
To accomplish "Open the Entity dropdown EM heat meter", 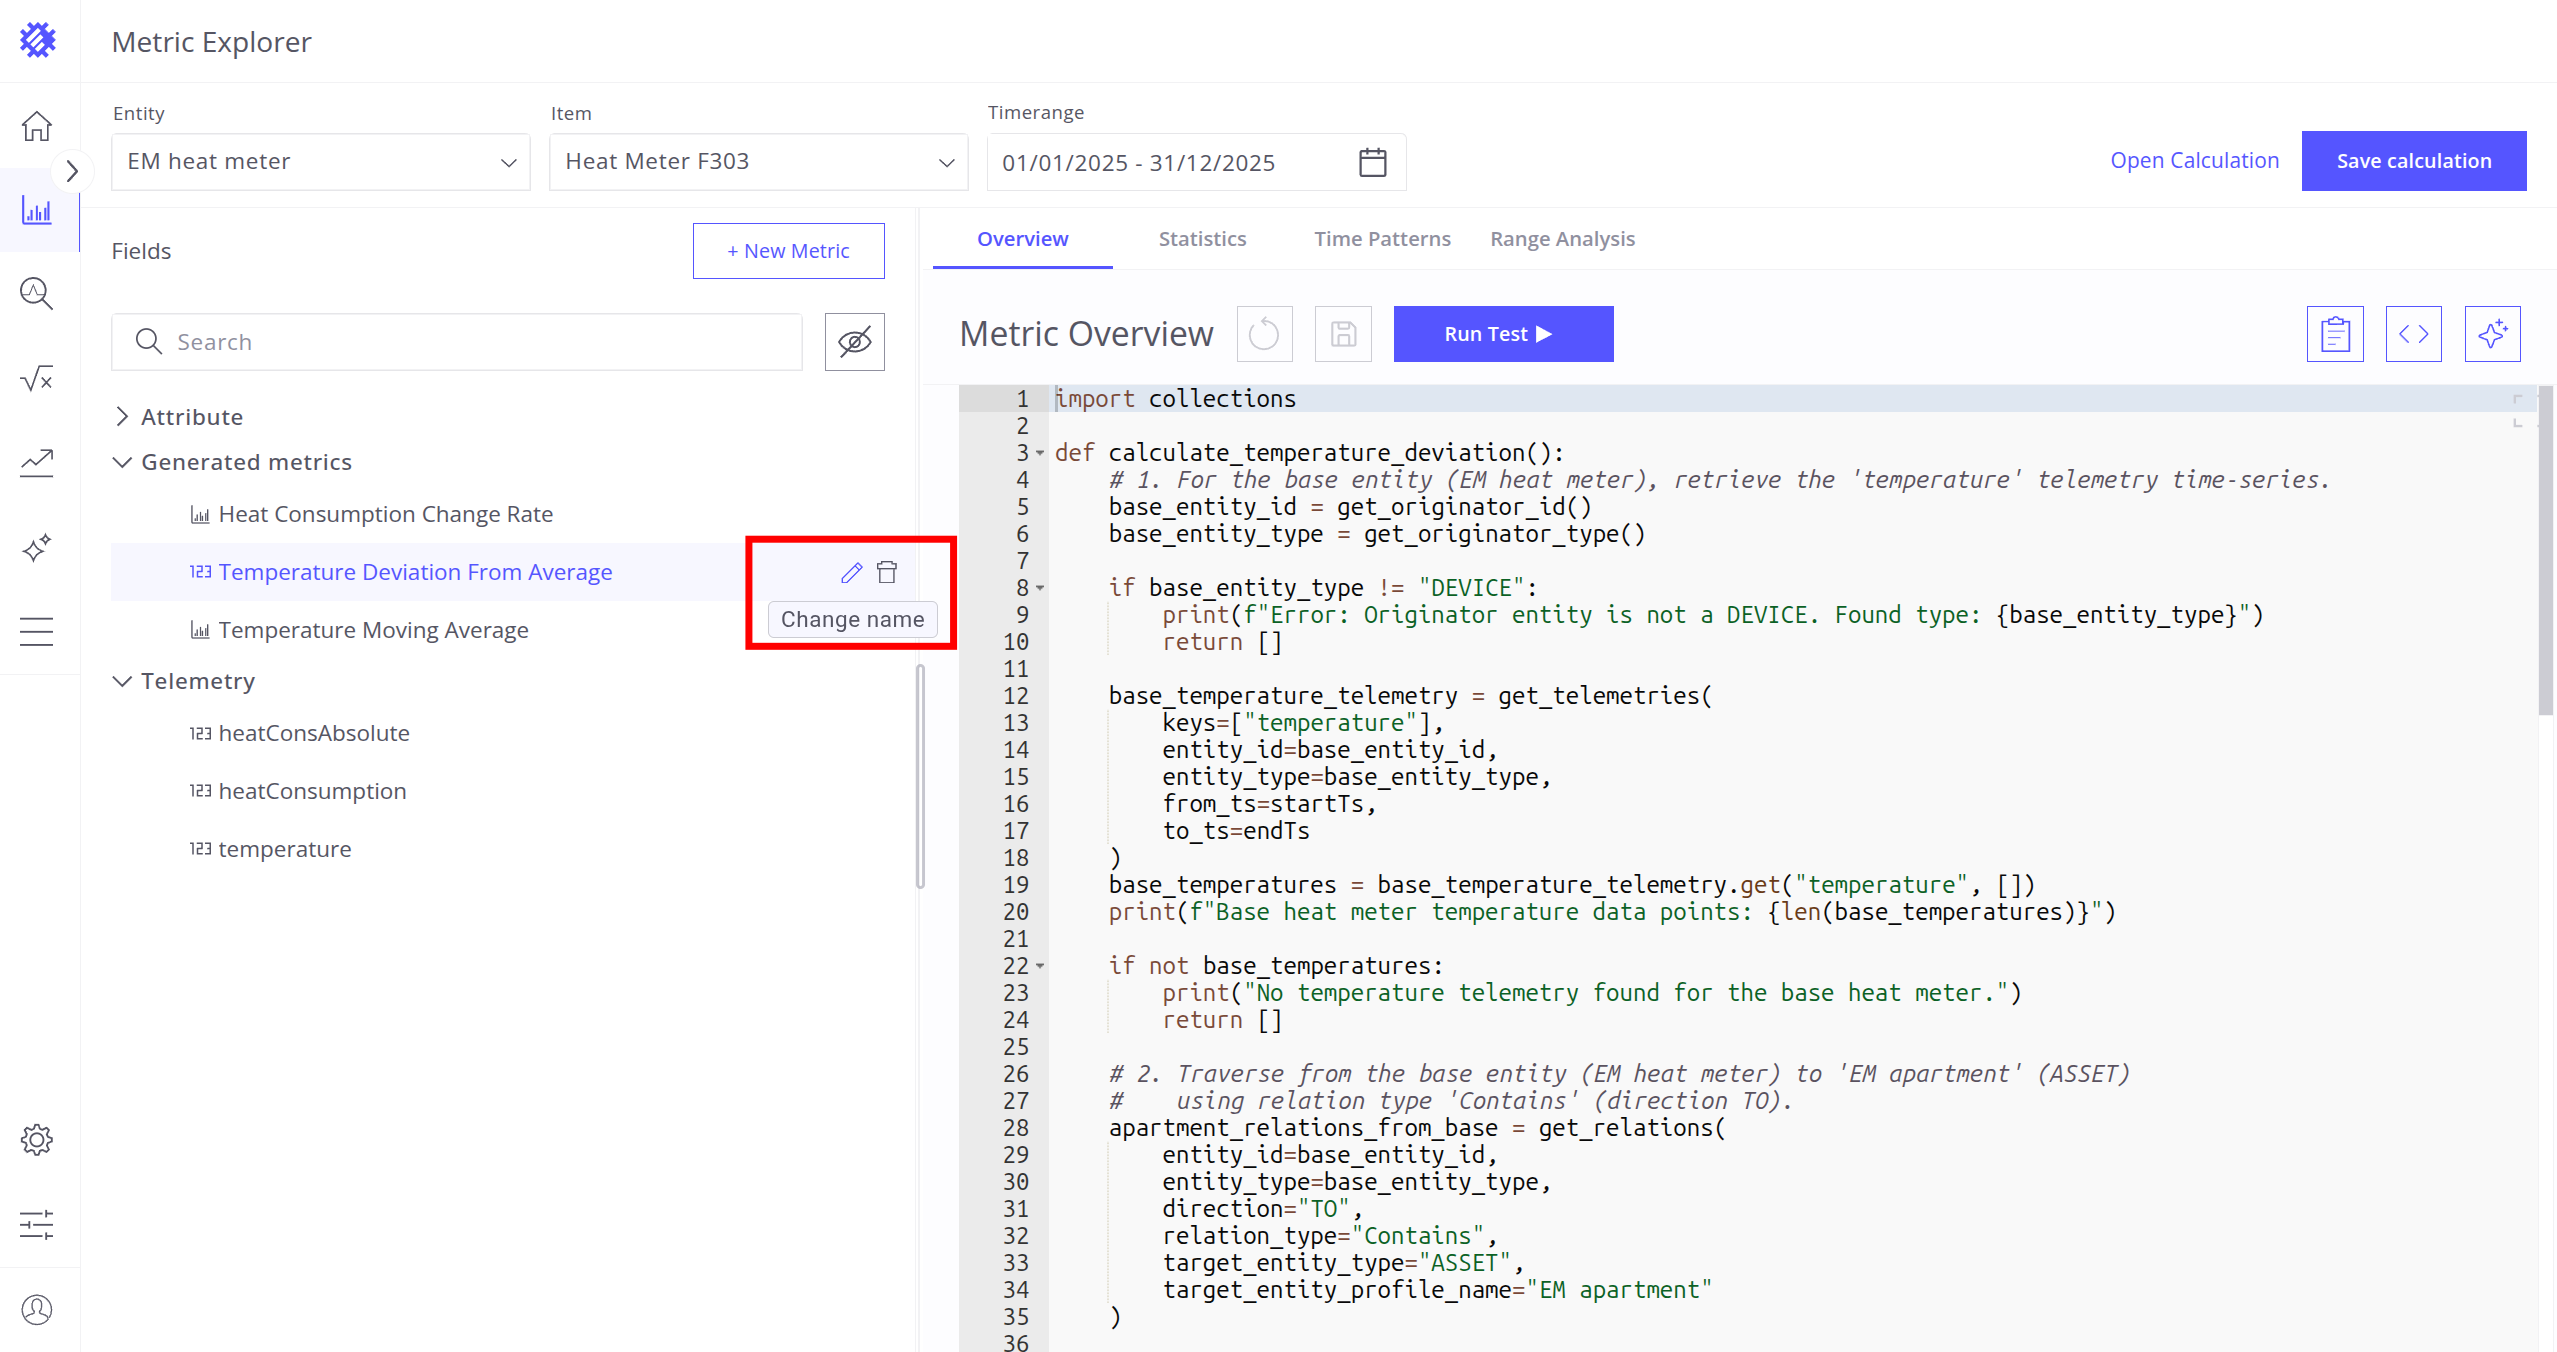I will click(x=321, y=162).
